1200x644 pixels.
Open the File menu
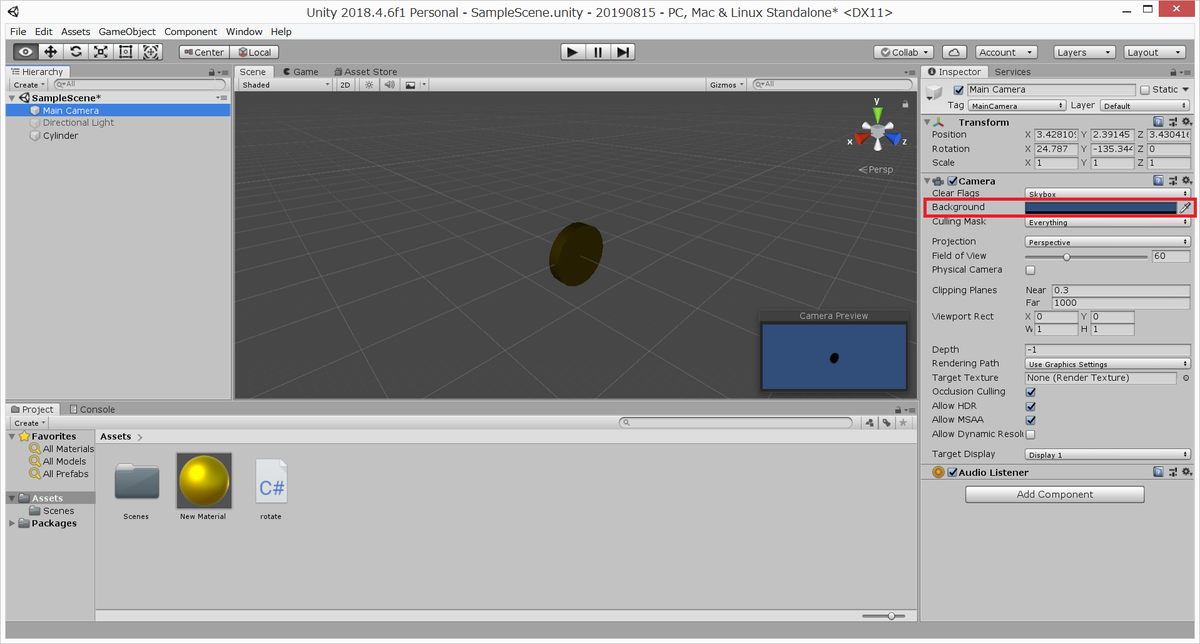coord(18,32)
